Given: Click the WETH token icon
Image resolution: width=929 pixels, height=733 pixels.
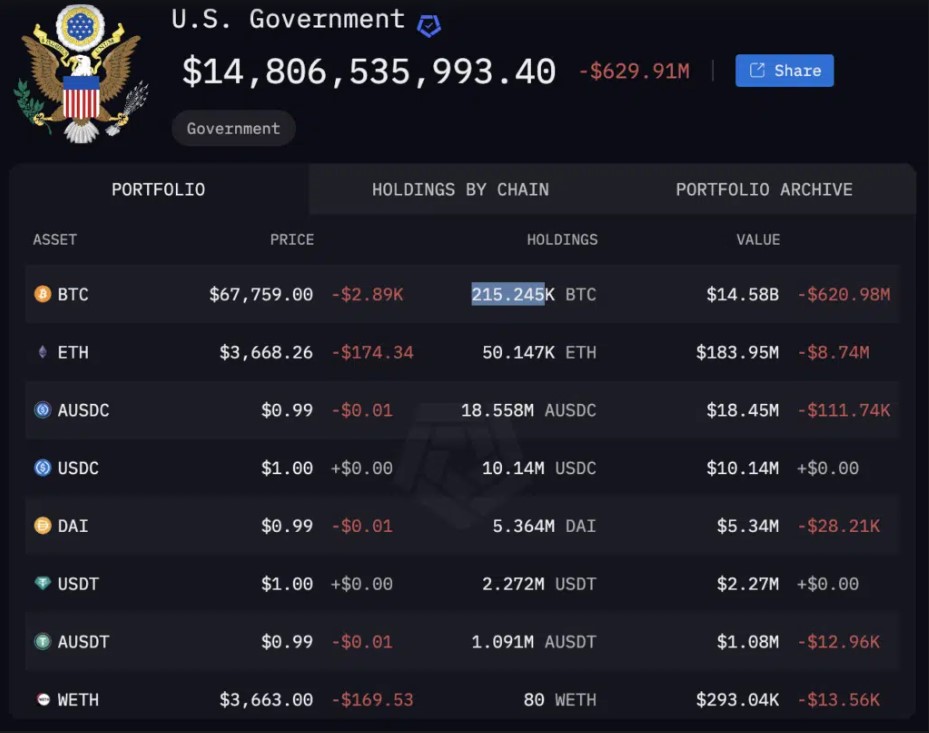Looking at the screenshot, I should click(x=42, y=700).
